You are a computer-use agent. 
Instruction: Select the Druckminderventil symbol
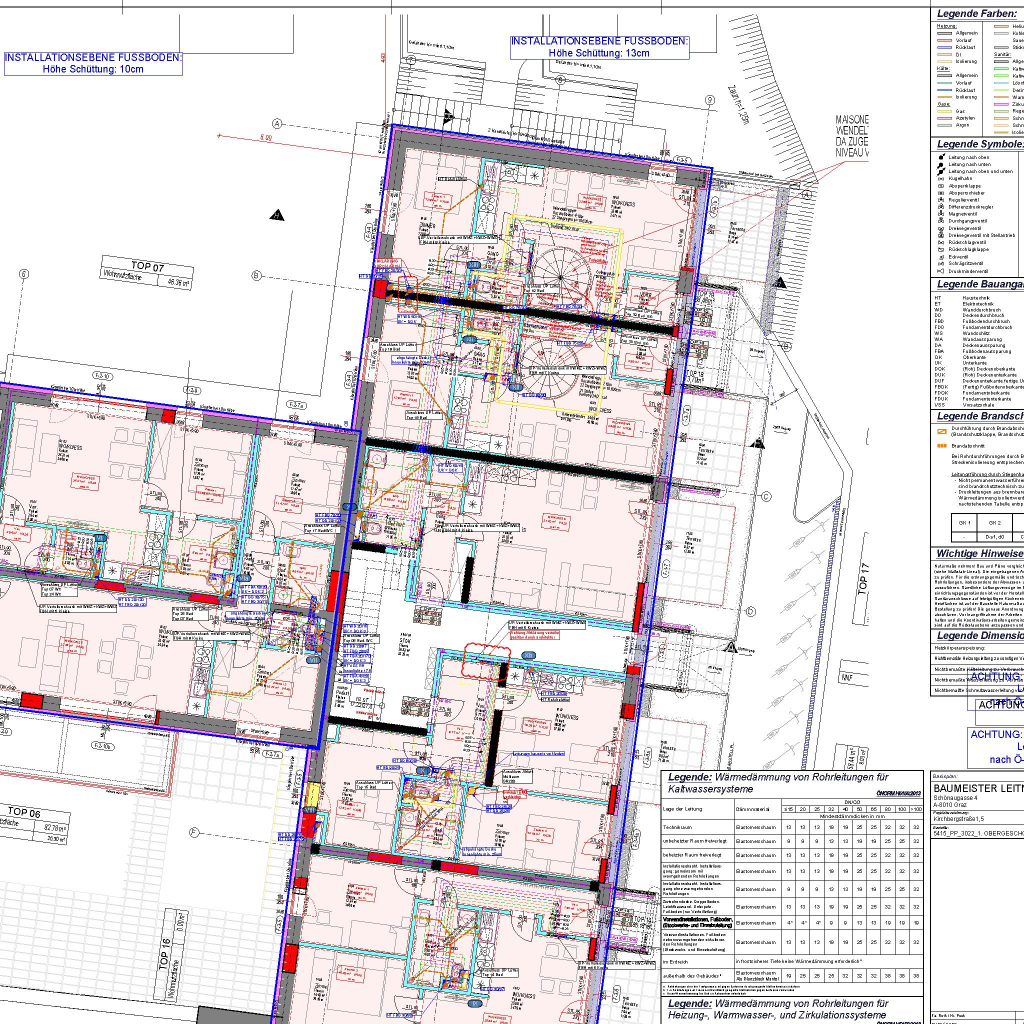point(941,271)
